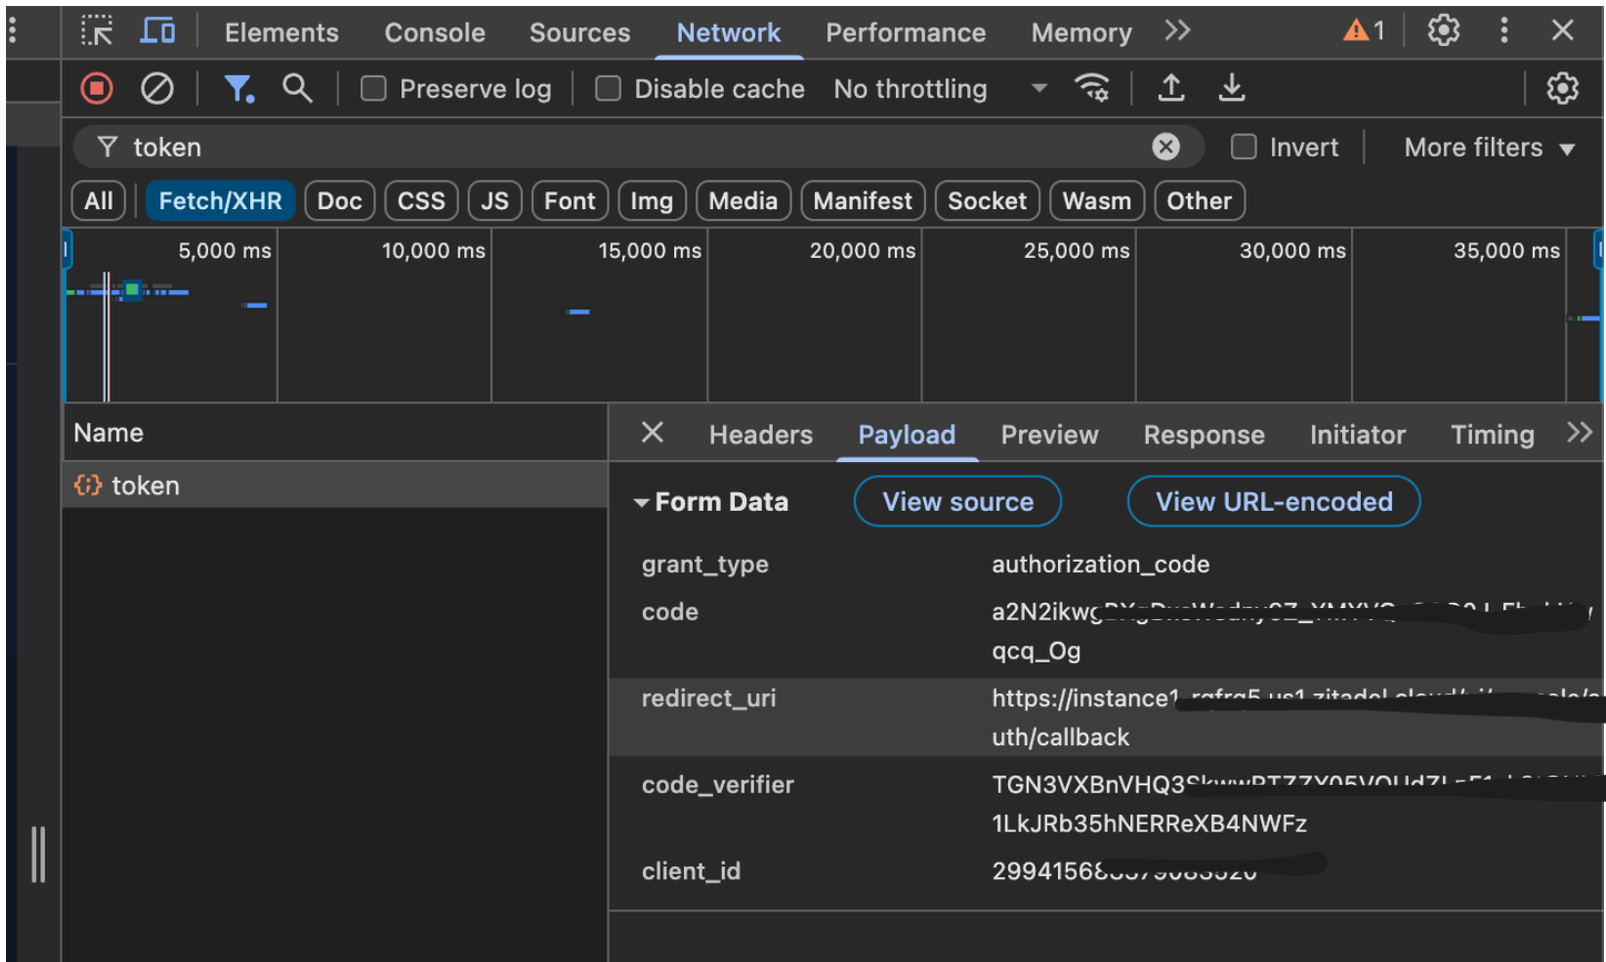This screenshot has height=962, width=1606.
Task: Select the token request row
Action: pos(335,485)
